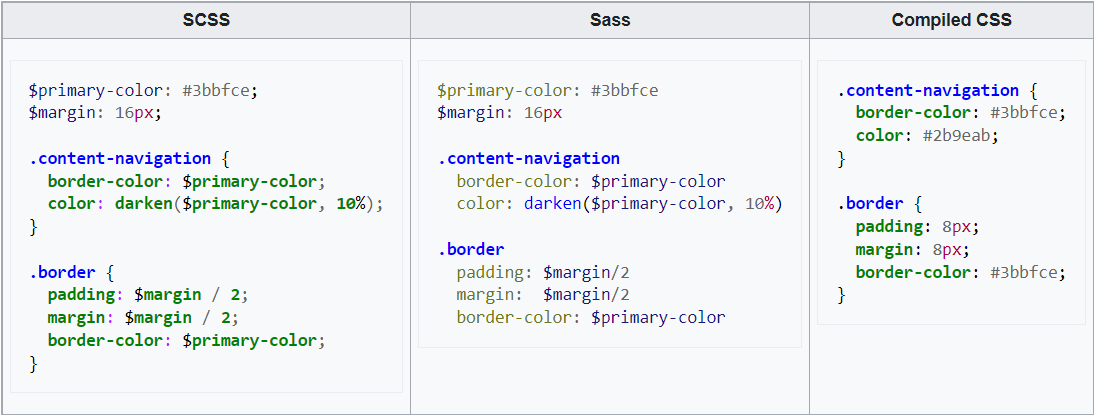This screenshot has width=1094, height=416.
Task: Select the Compiled CSS line 'color: #2b9eab;'
Action: [x=927, y=136]
